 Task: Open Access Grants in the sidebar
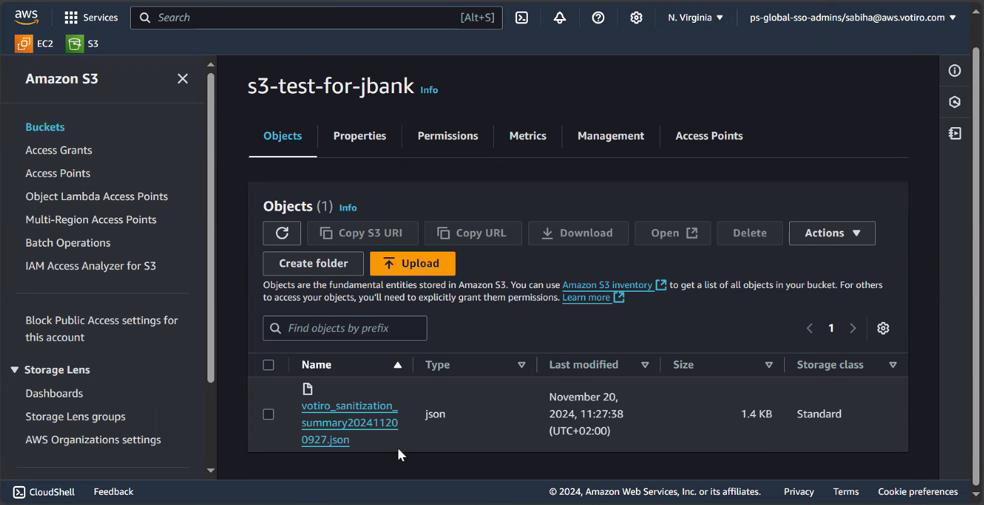(x=58, y=150)
